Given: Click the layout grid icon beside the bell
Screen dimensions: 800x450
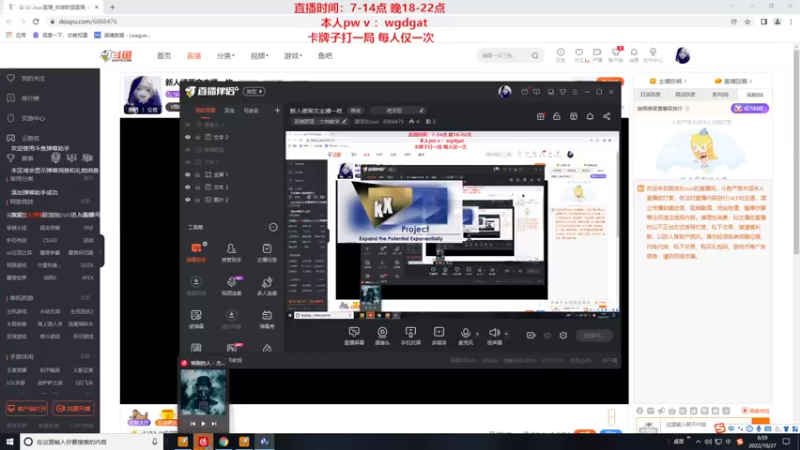Looking at the screenshot, I should click(573, 116).
